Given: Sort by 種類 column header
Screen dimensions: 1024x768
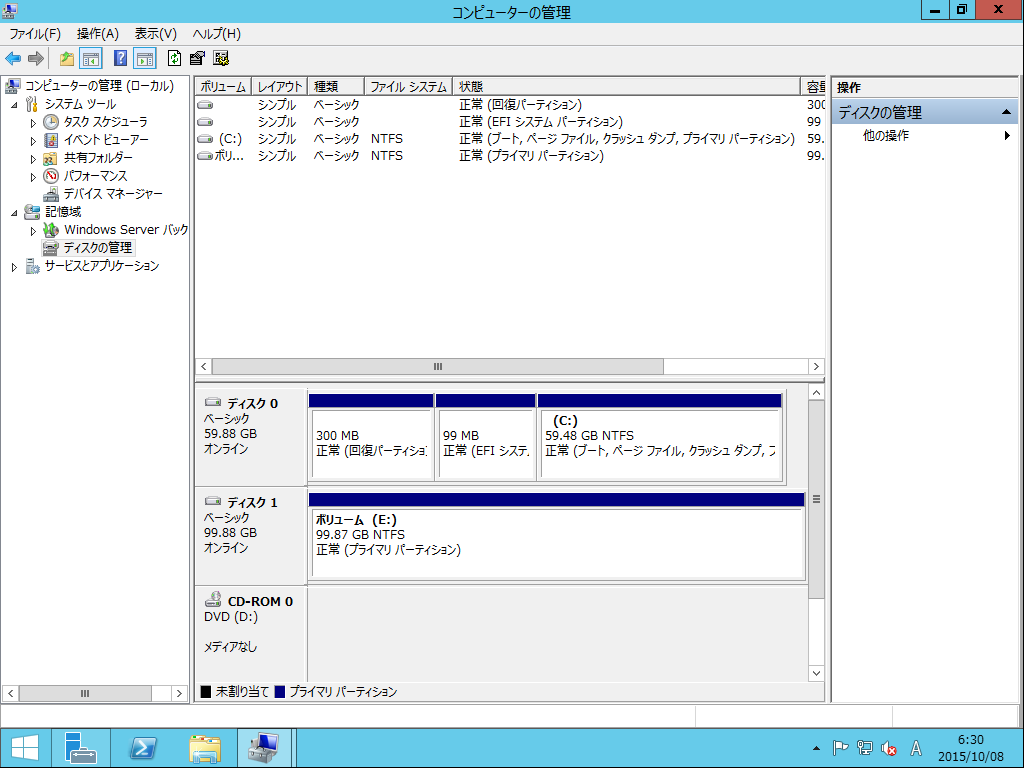Looking at the screenshot, I should [336, 87].
